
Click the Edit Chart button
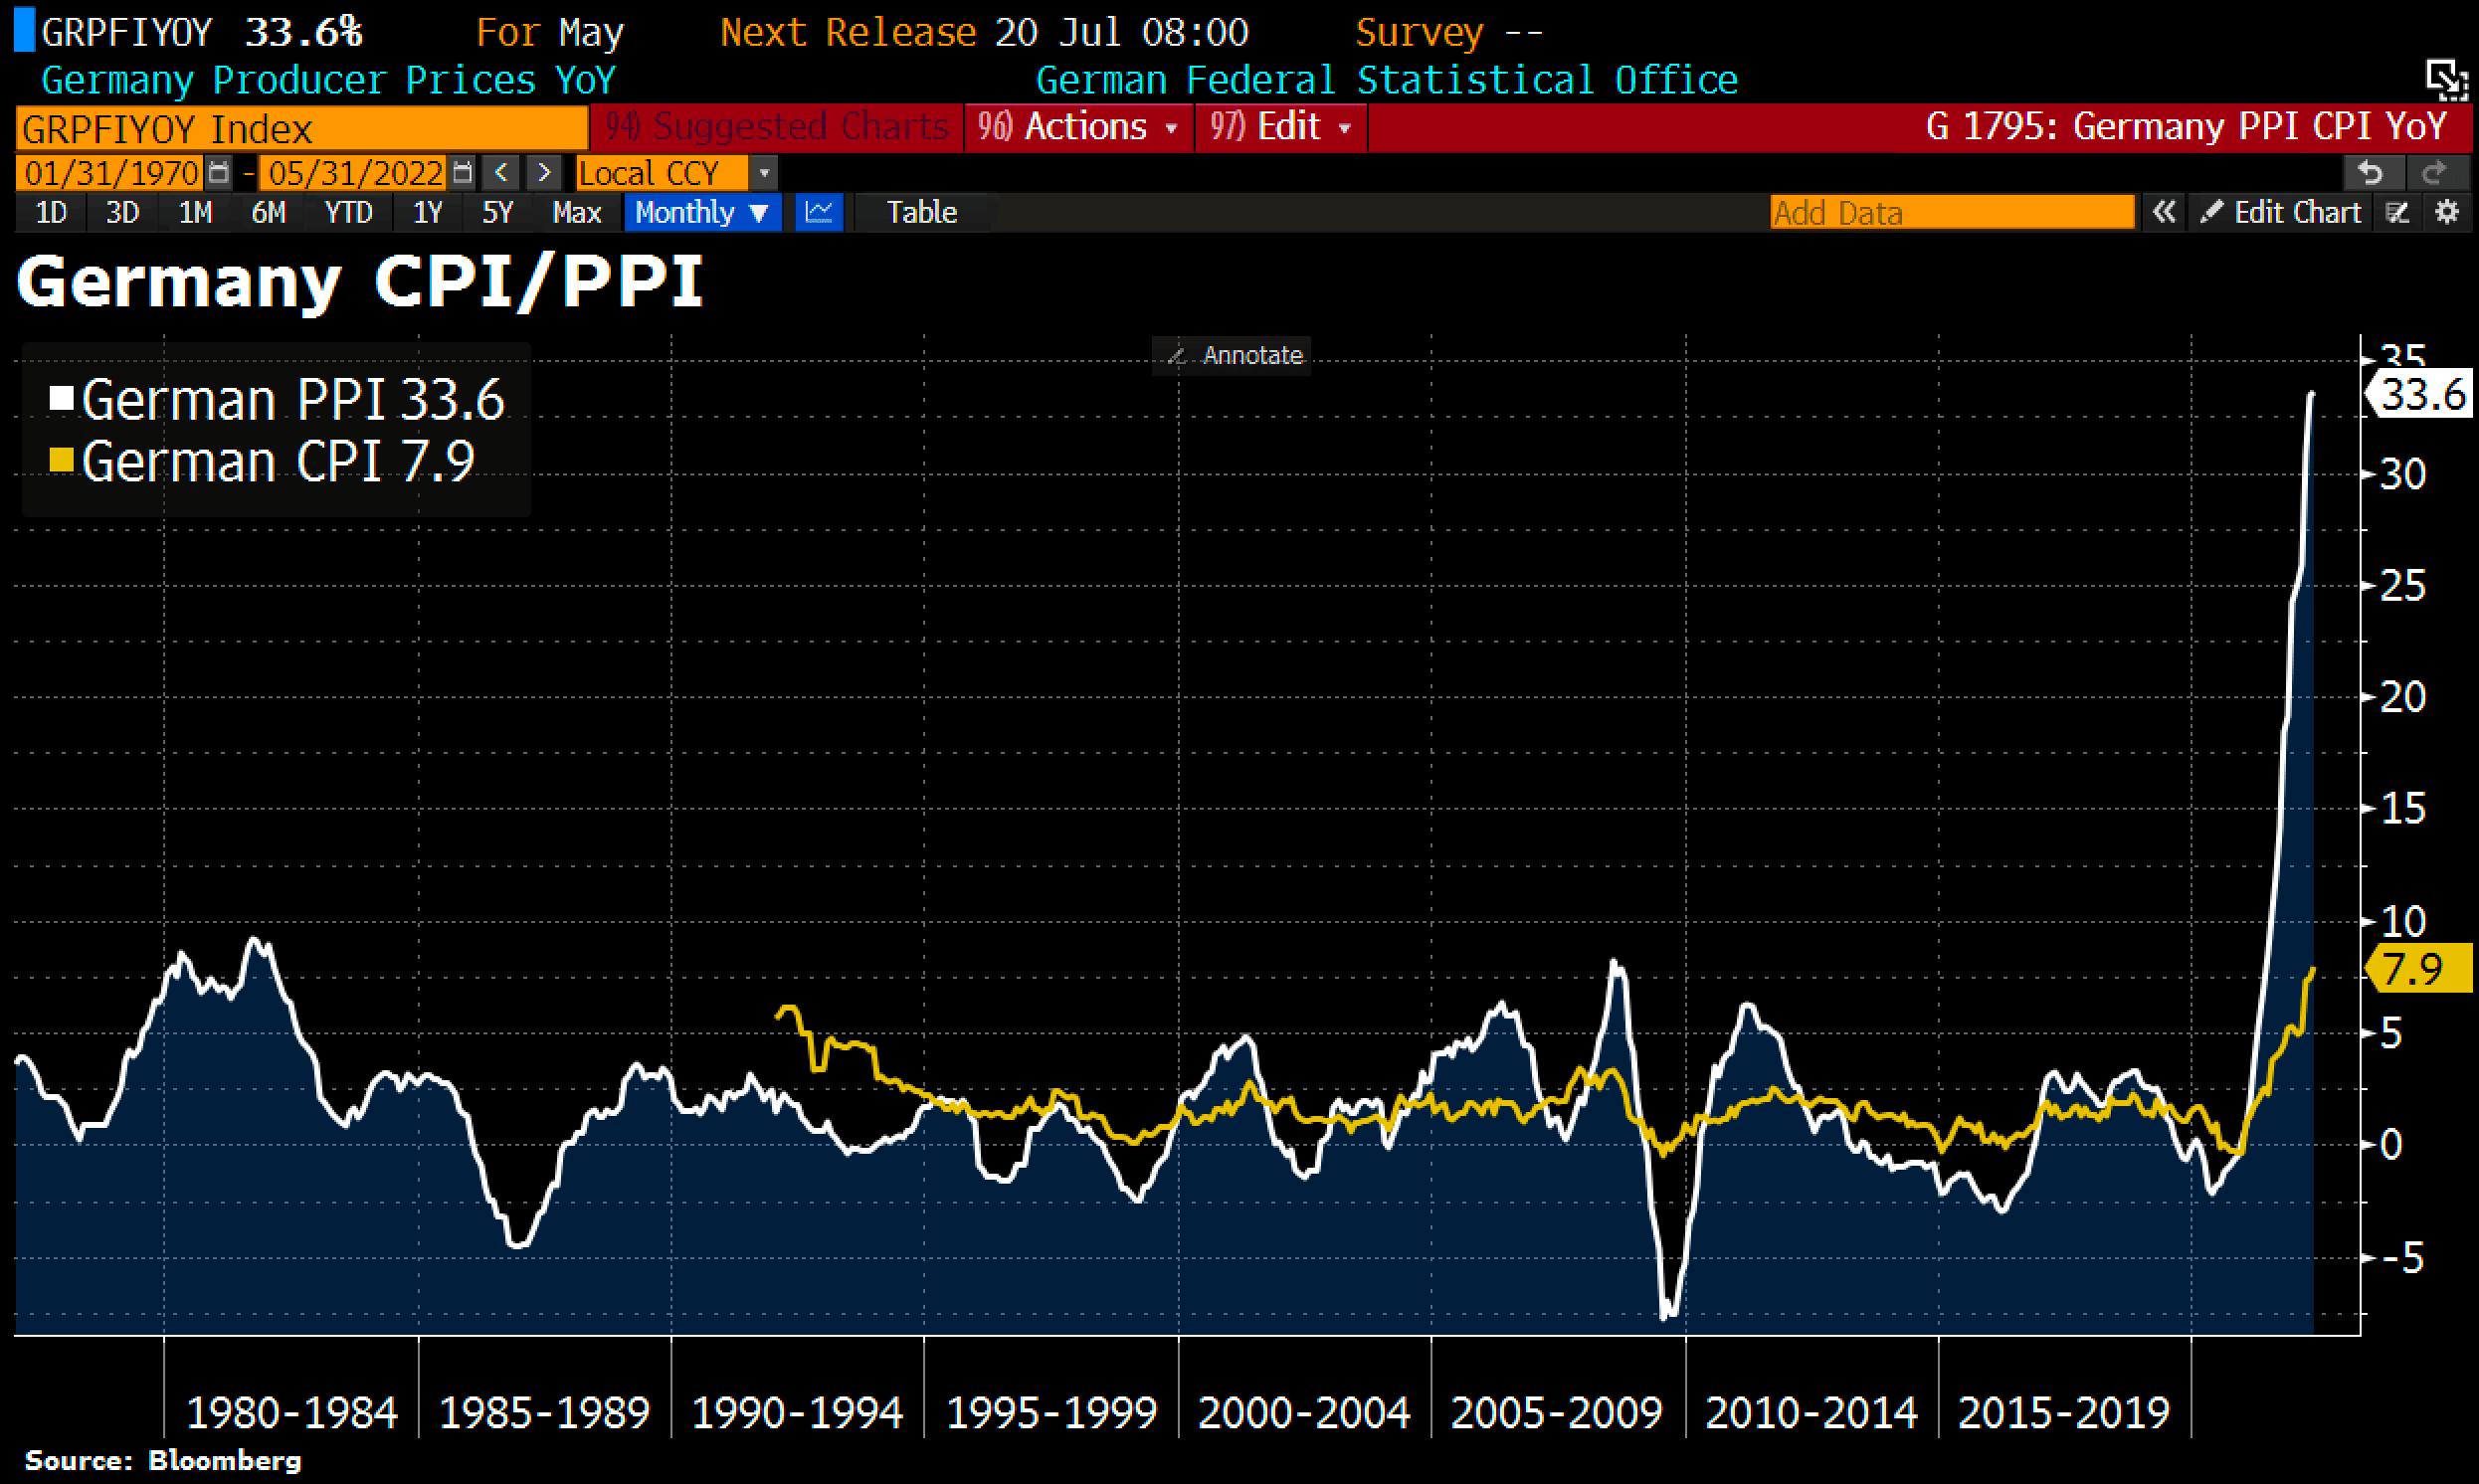coord(2281,212)
